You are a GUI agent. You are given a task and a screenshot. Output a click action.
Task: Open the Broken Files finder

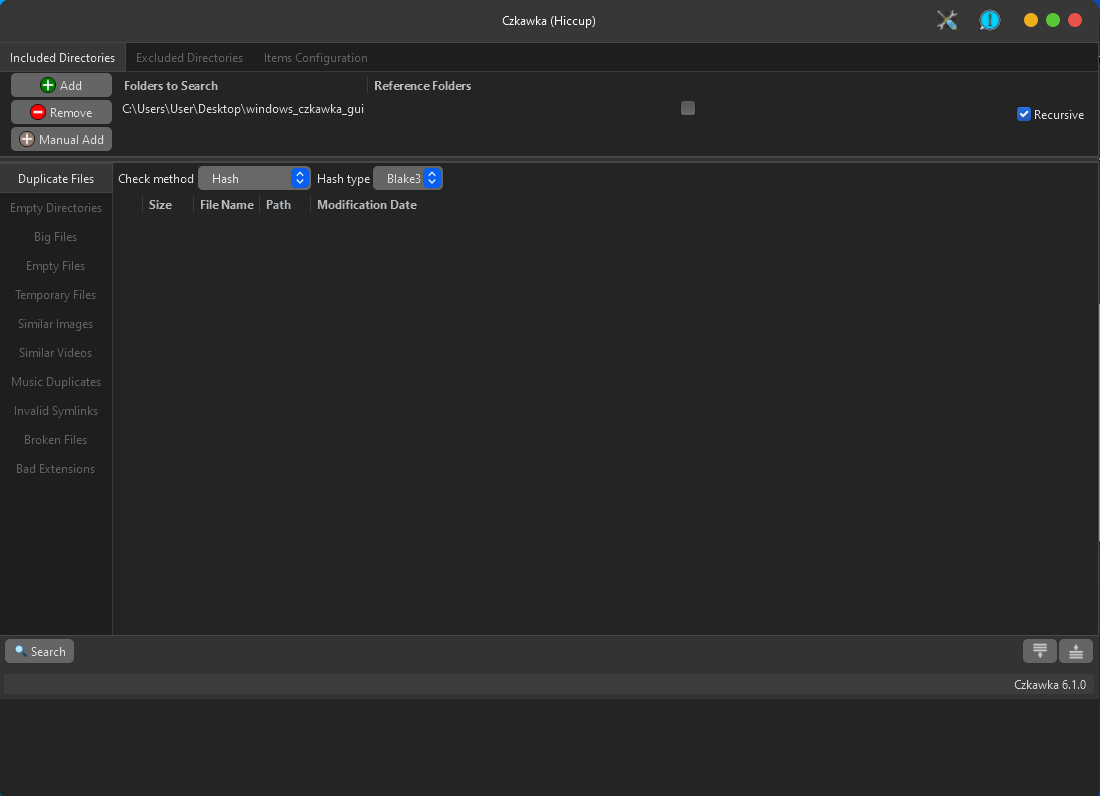55,439
